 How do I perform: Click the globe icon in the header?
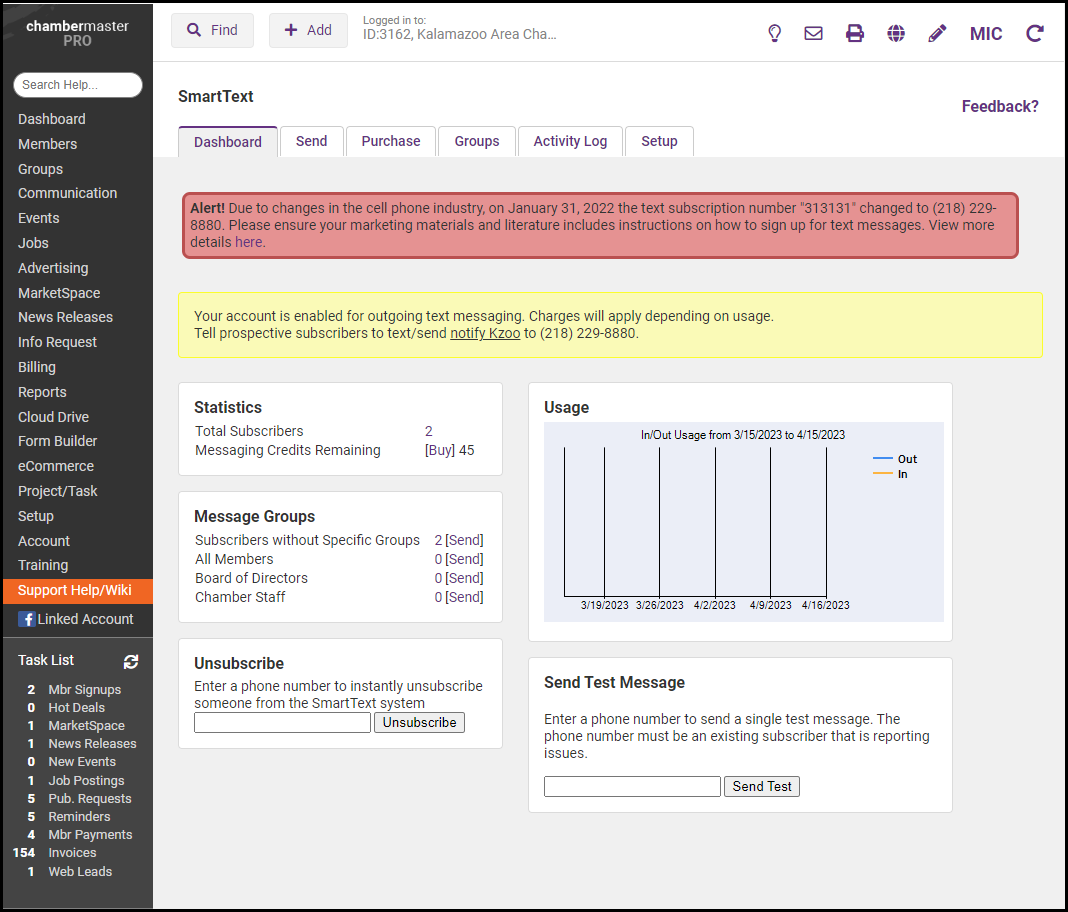[896, 33]
